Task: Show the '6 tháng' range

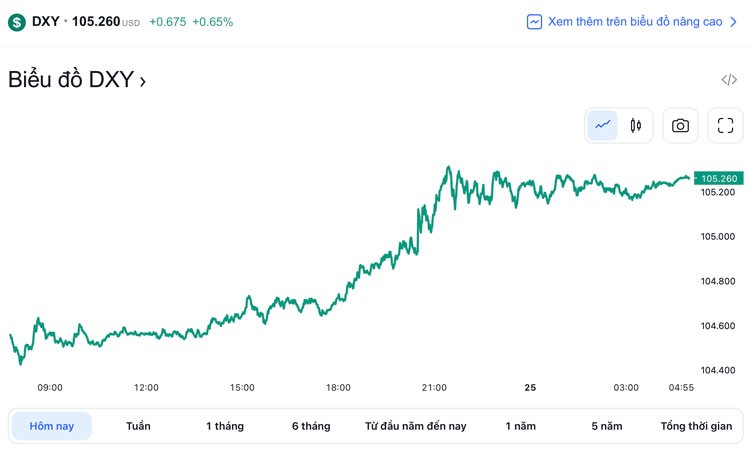Action: [x=311, y=426]
